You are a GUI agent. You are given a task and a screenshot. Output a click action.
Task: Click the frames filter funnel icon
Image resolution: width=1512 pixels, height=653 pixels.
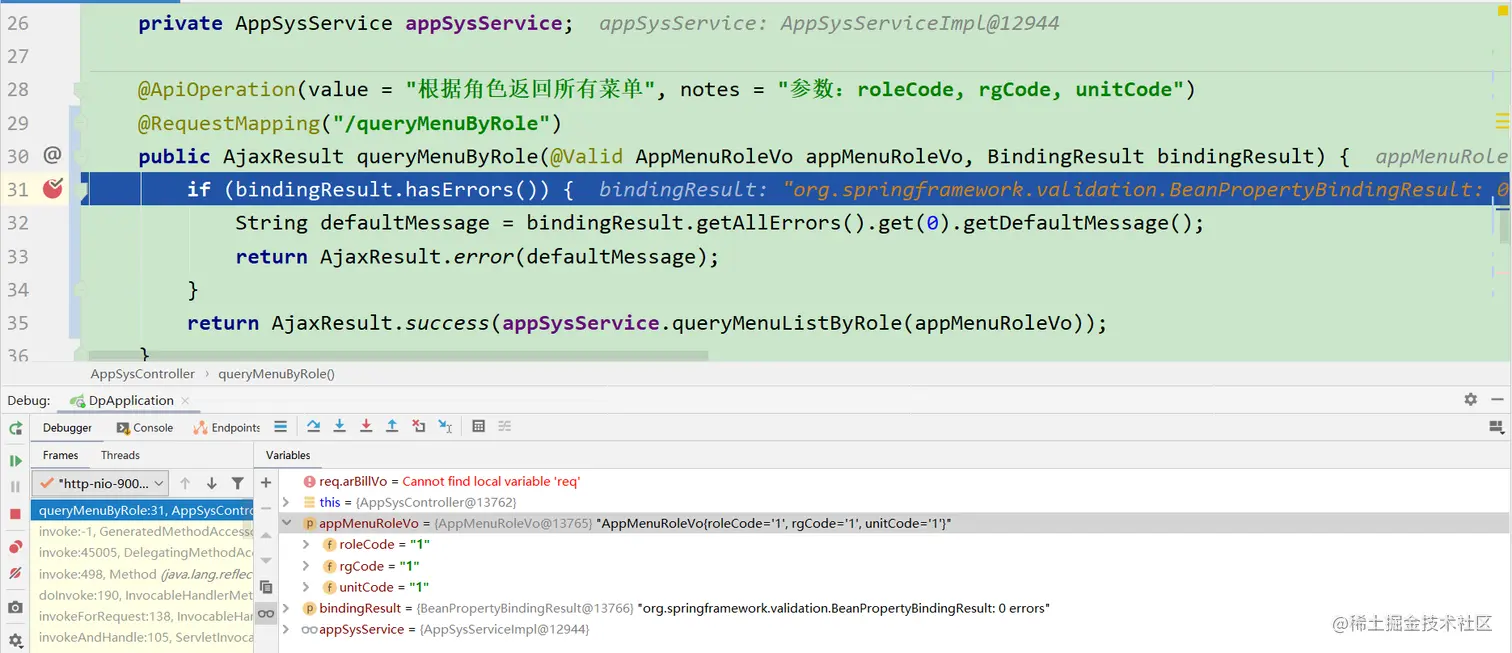click(x=237, y=483)
